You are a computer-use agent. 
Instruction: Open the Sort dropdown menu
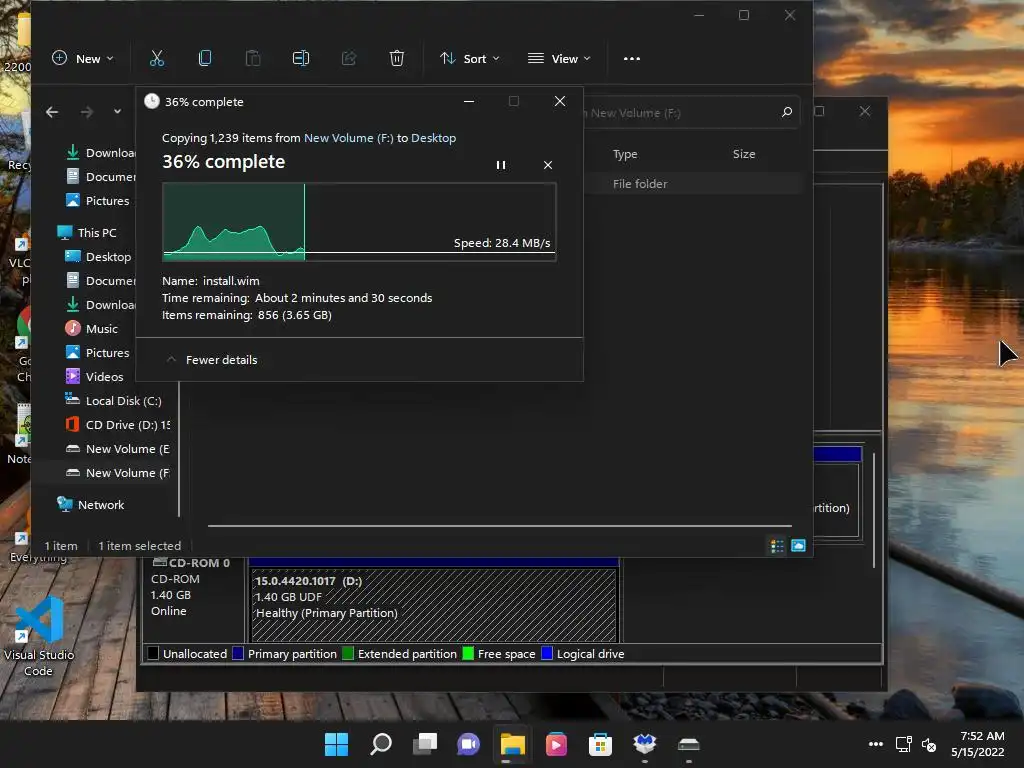[470, 58]
